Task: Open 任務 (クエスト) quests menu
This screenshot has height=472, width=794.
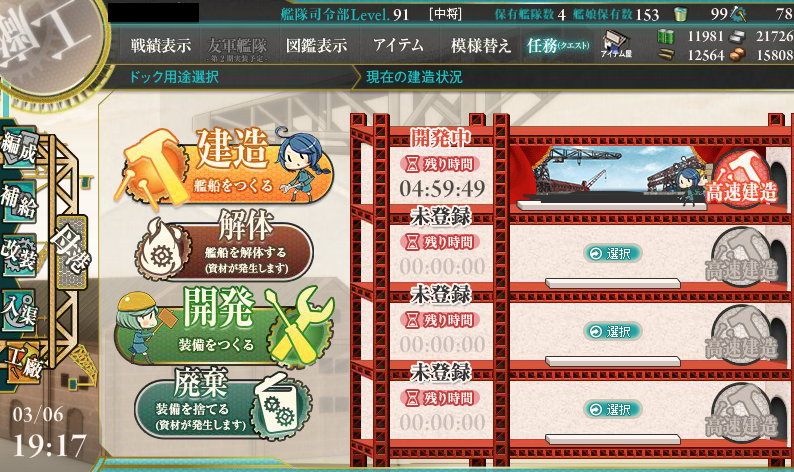Action: tap(558, 46)
